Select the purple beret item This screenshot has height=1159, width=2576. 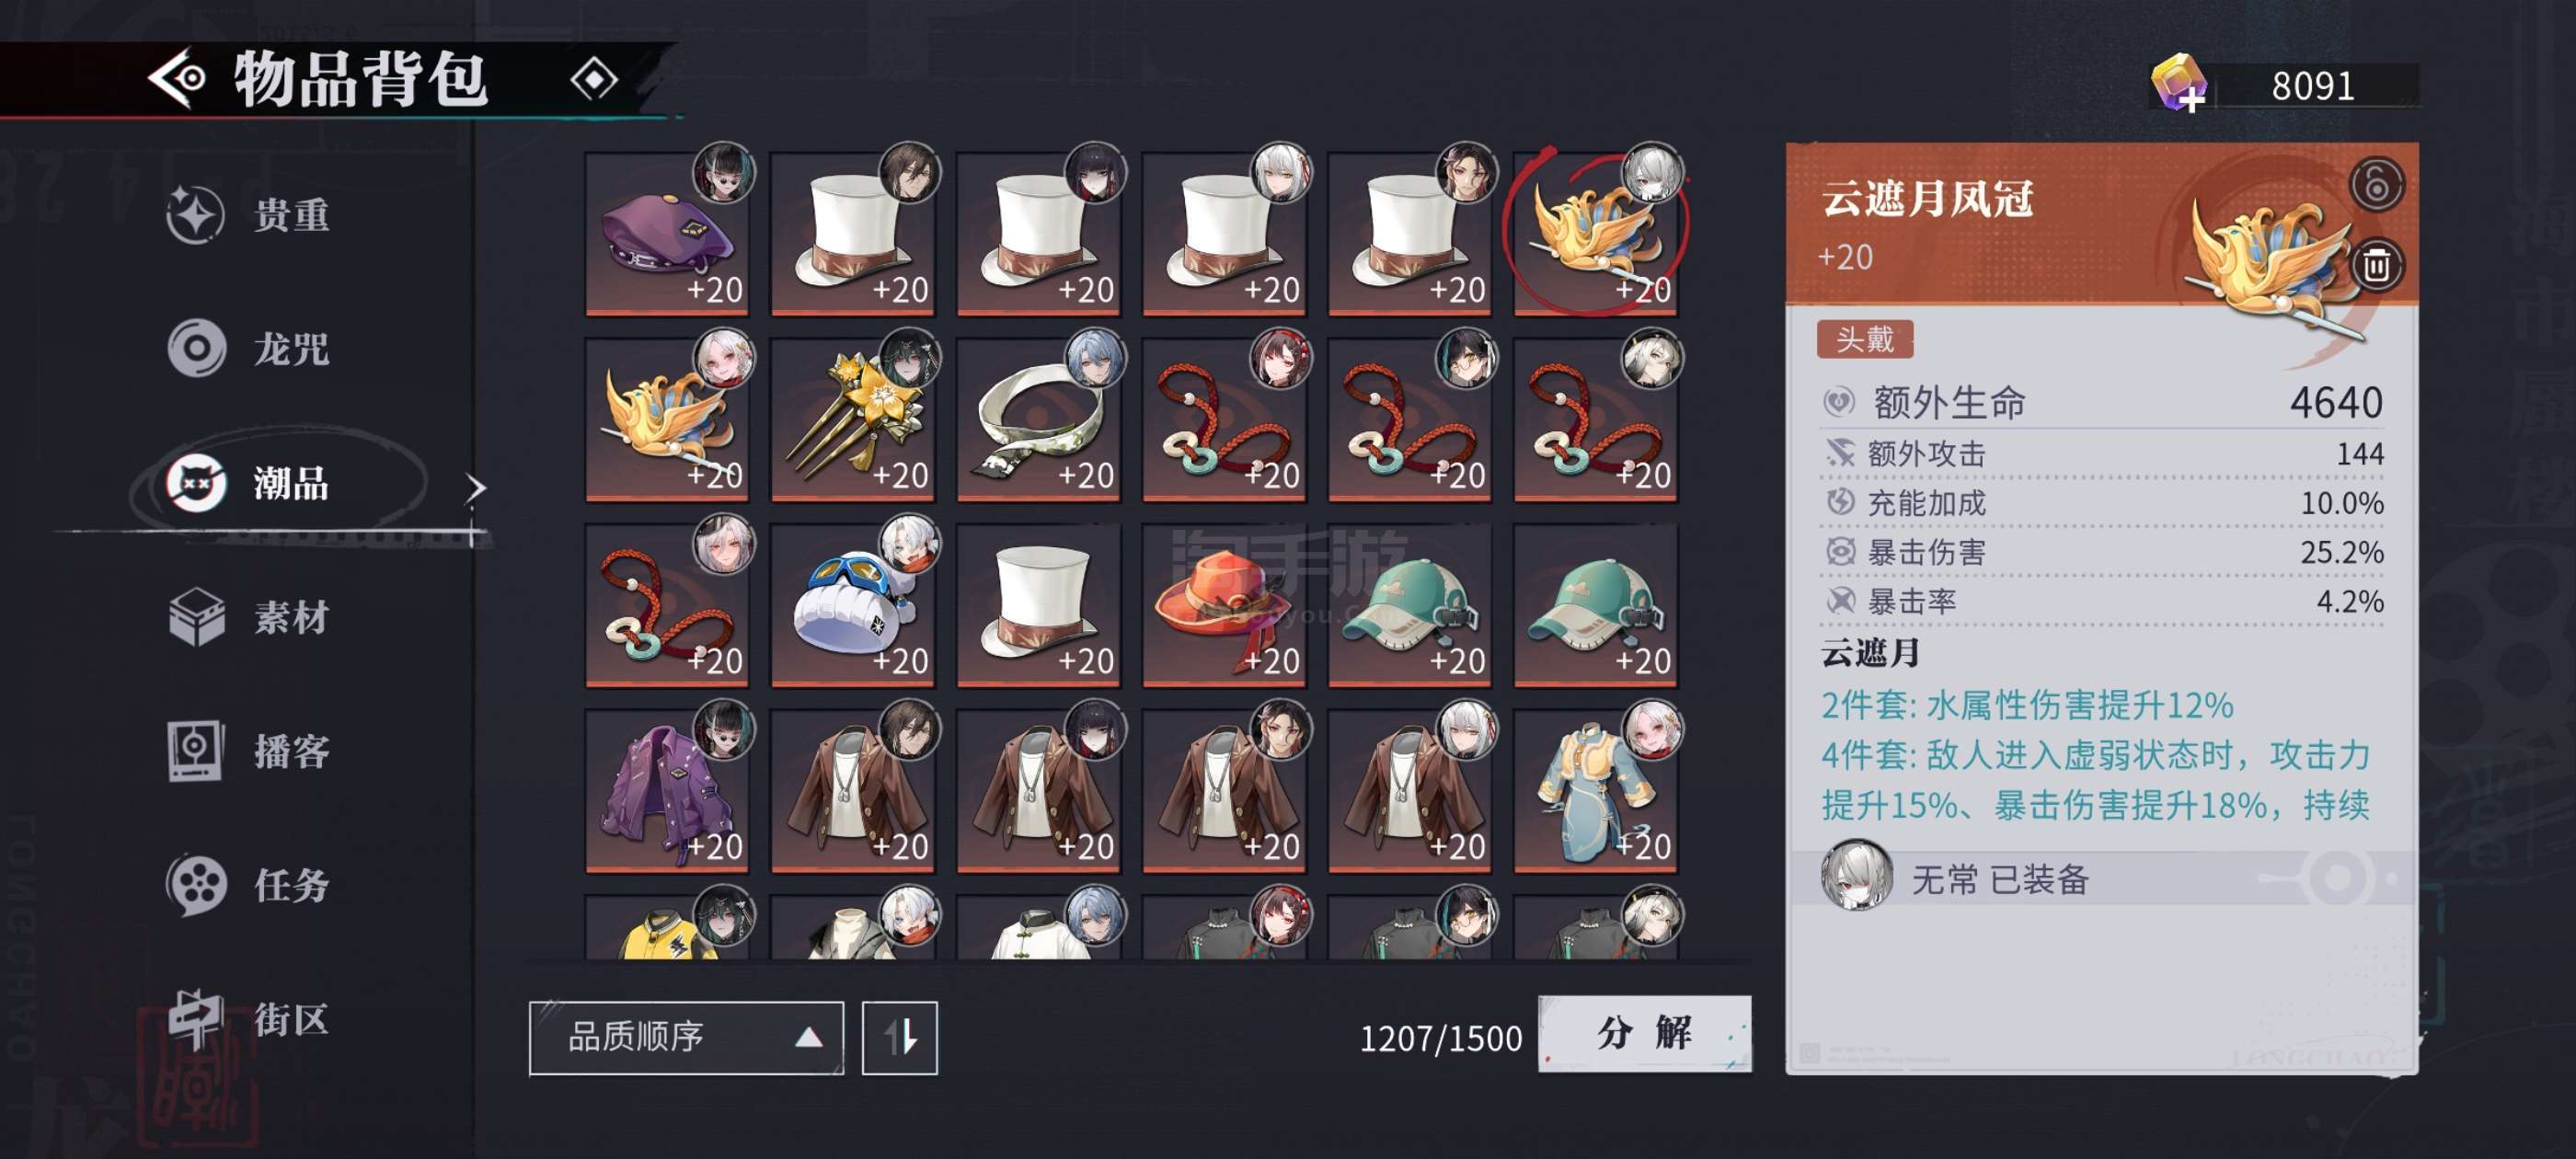(x=667, y=233)
